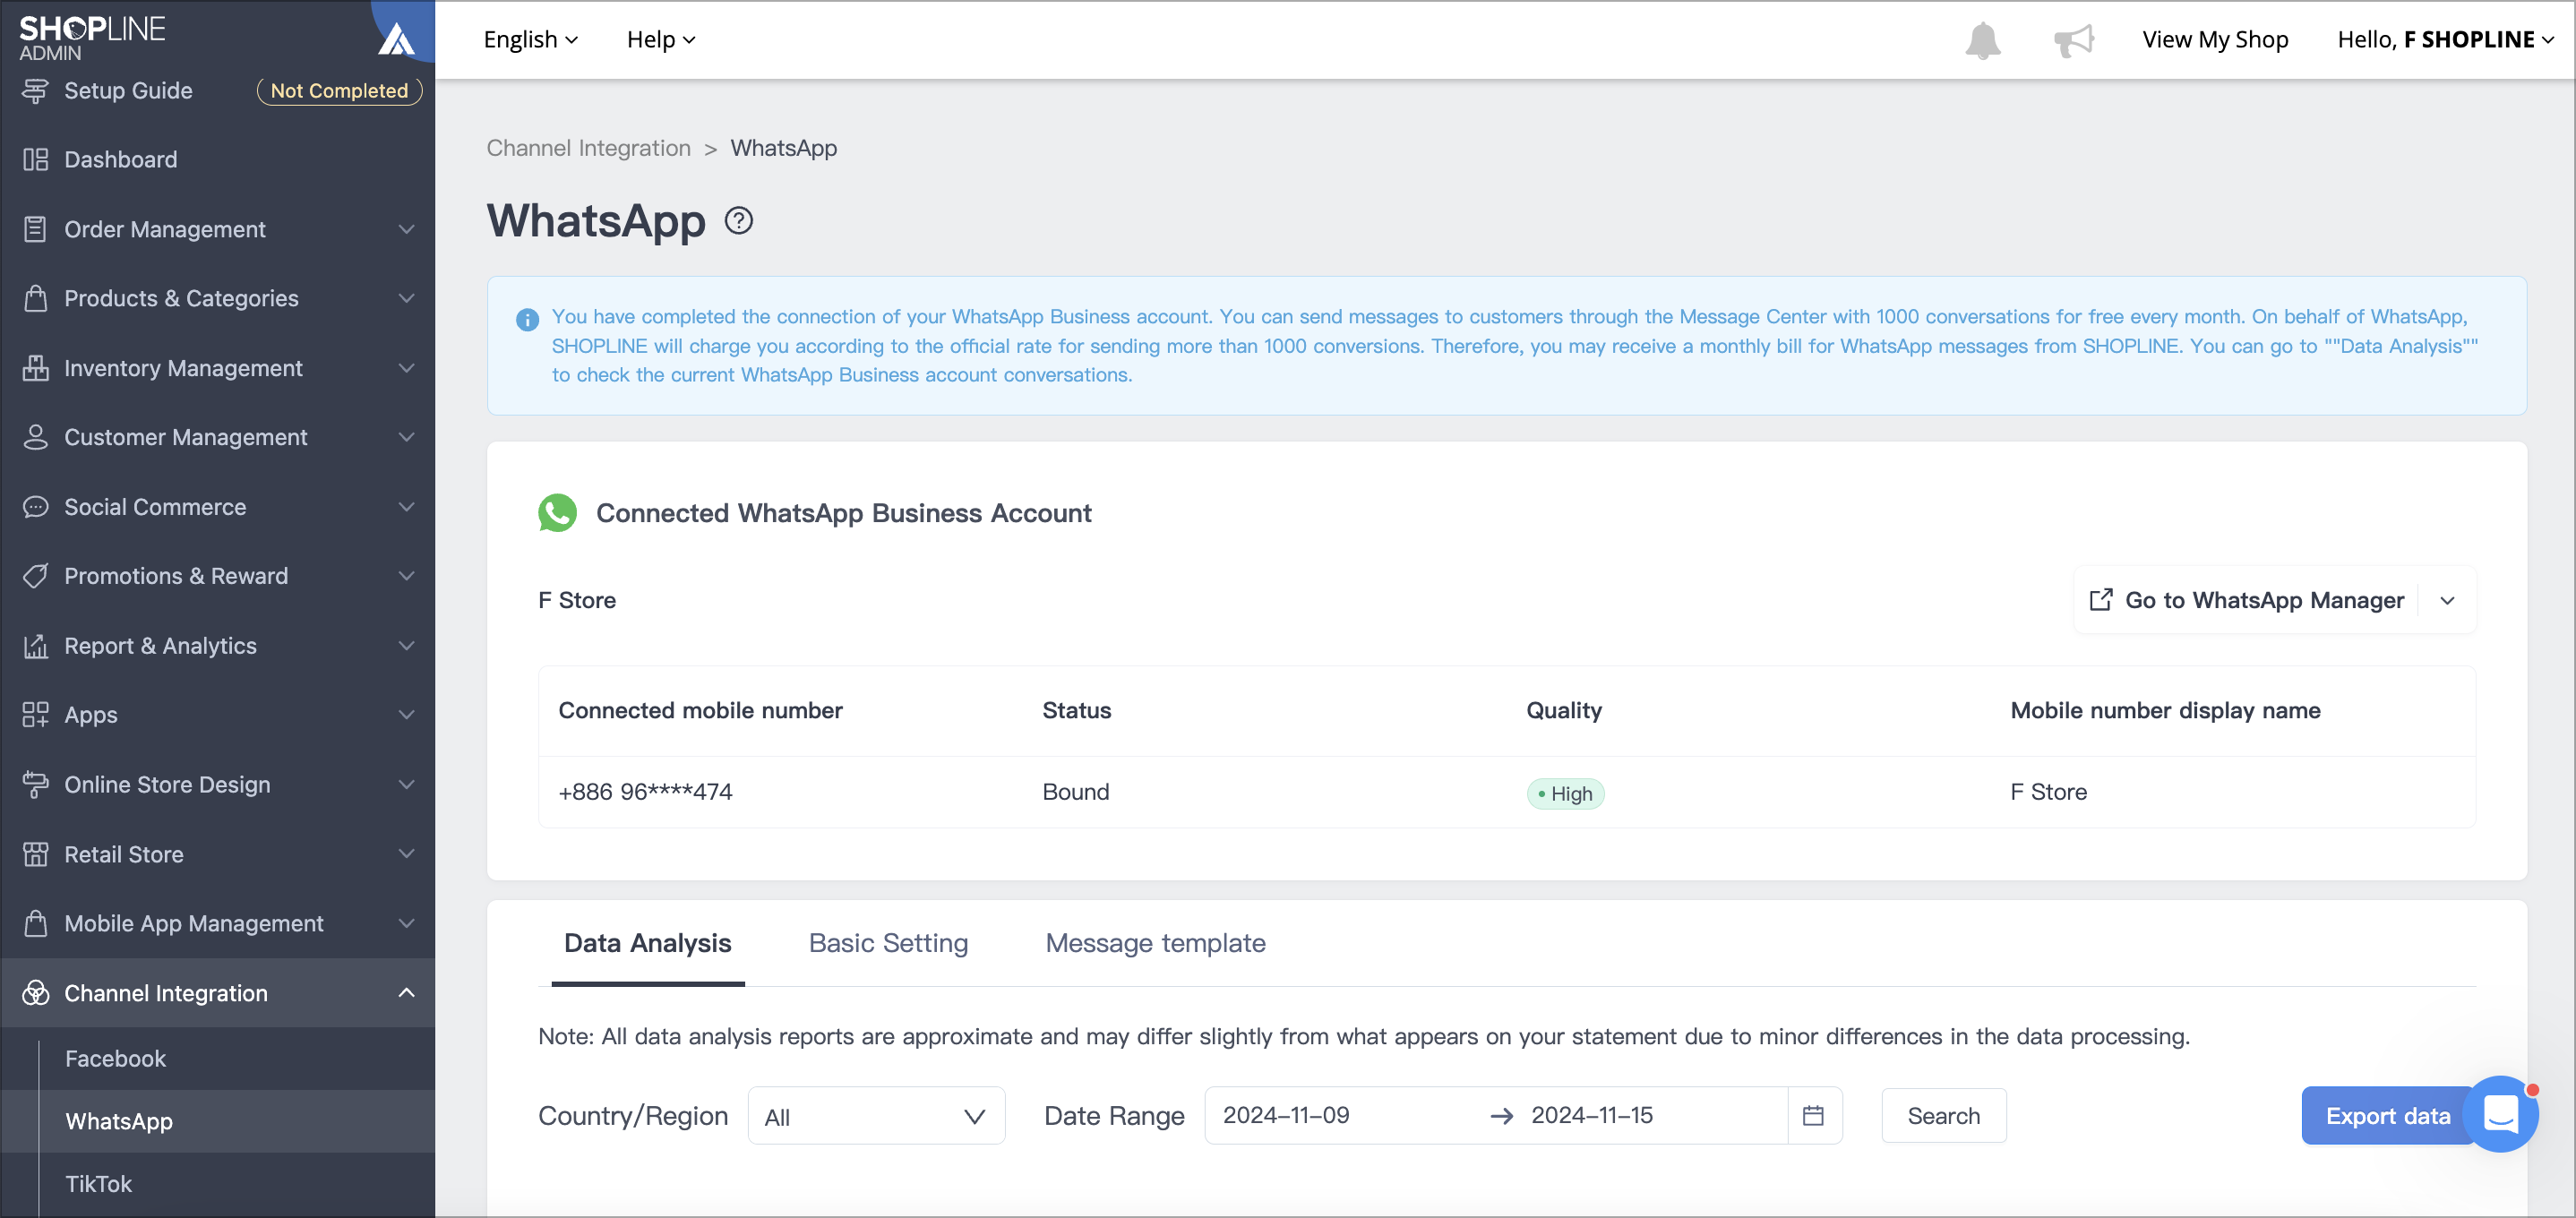Expand the Inventory Management chevron
Screen dimensions: 2576x1218
pyautogui.click(x=406, y=368)
